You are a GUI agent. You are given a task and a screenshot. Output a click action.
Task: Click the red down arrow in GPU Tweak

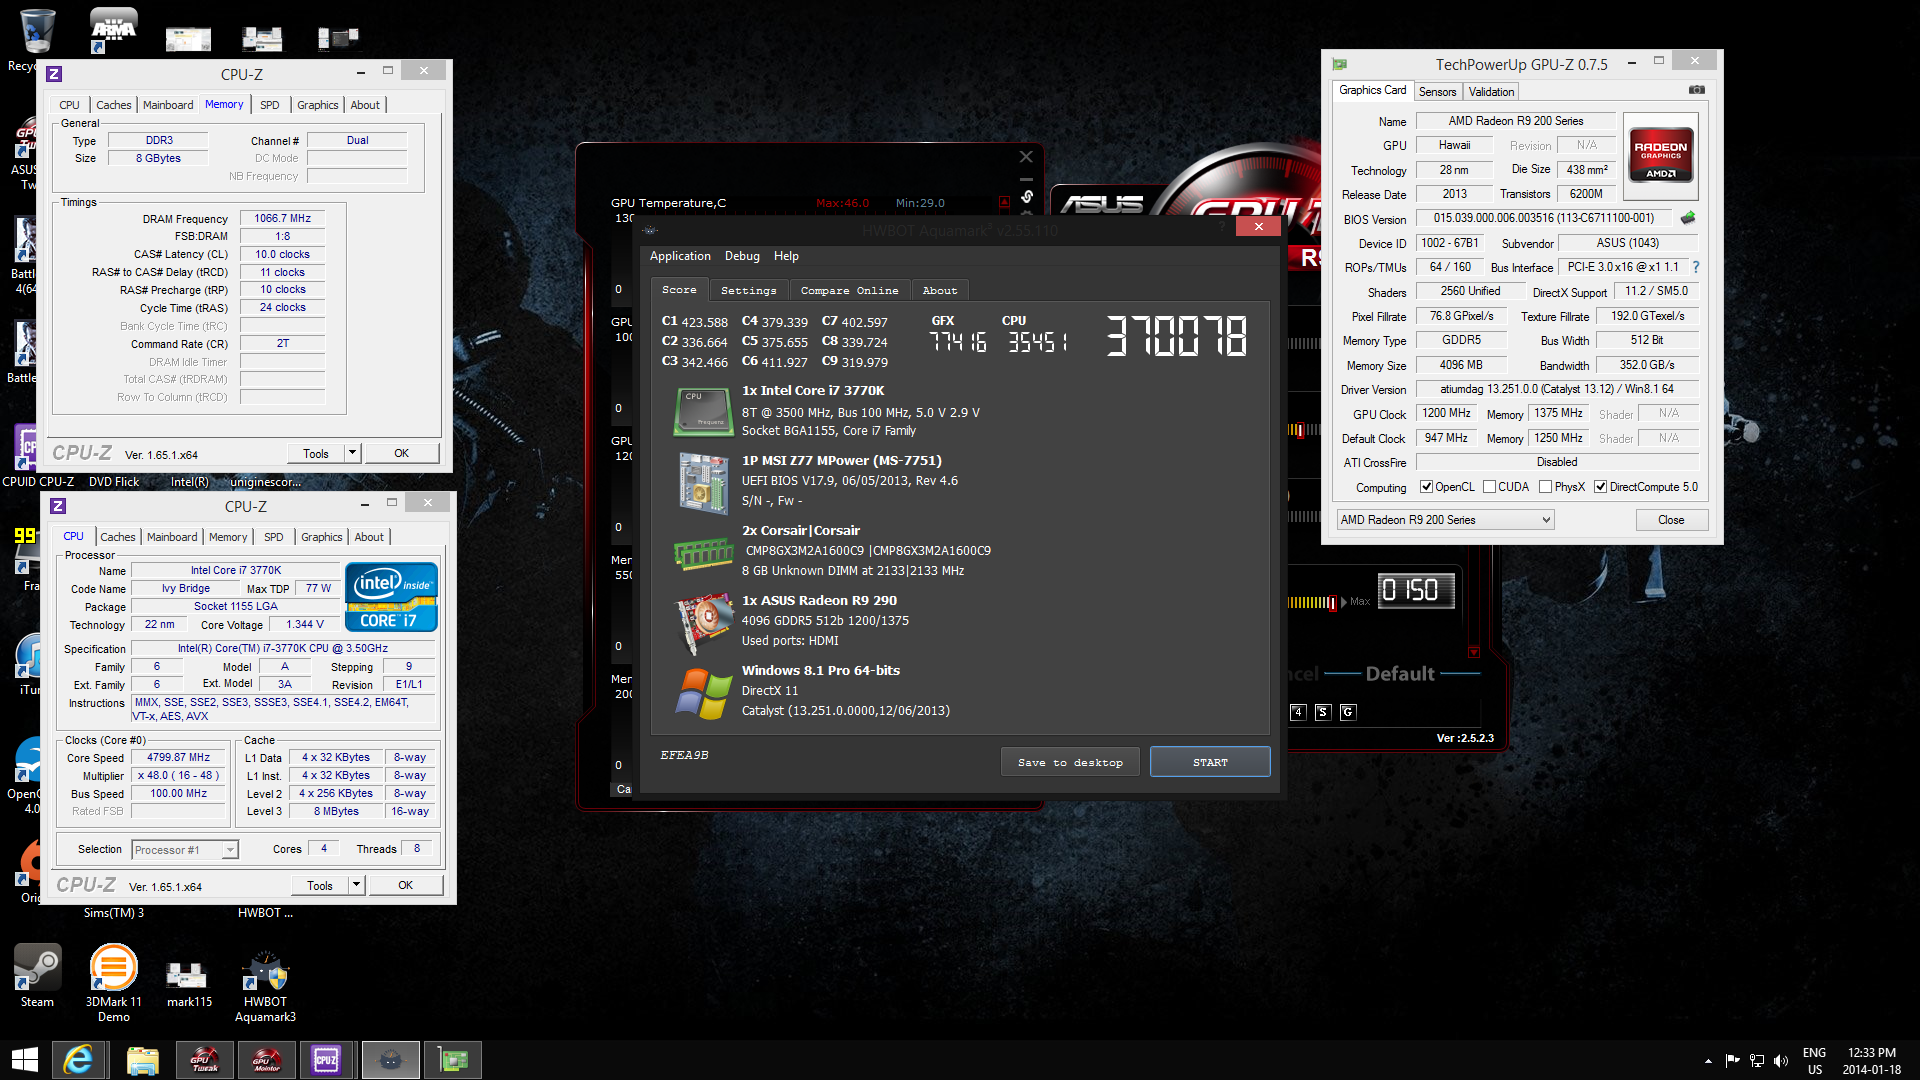[x=1474, y=652]
